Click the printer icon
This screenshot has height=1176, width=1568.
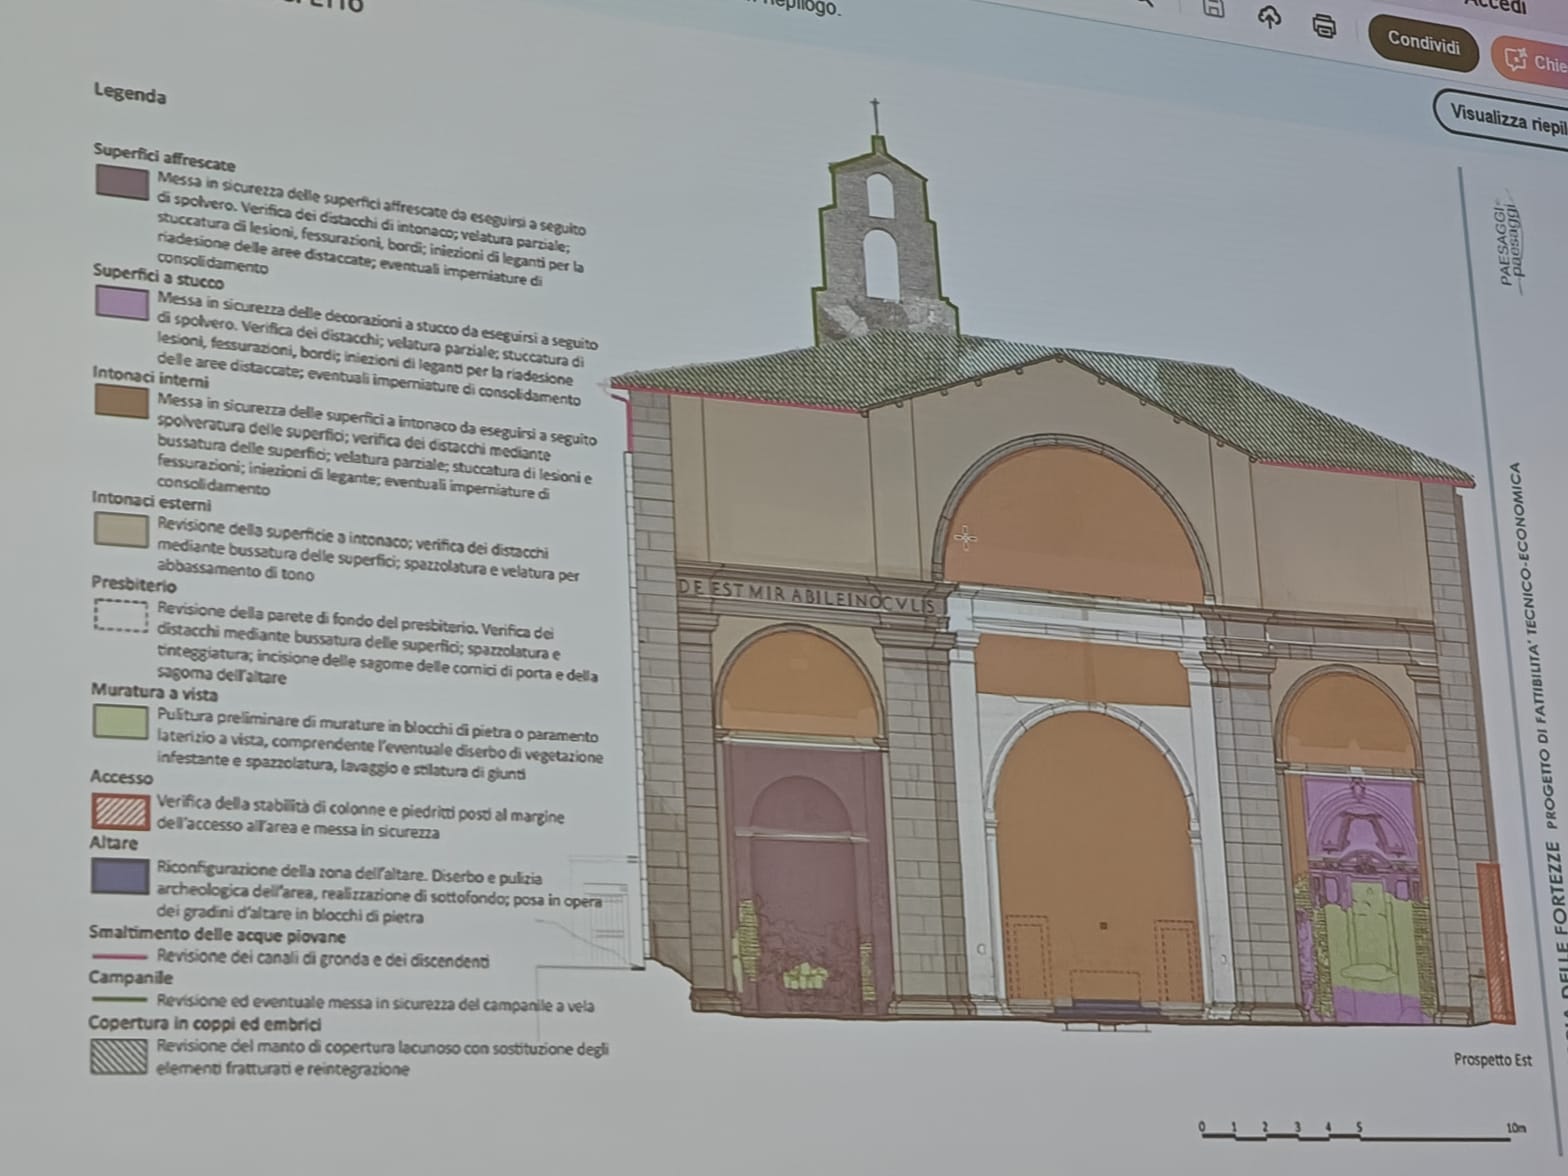(x=1324, y=26)
